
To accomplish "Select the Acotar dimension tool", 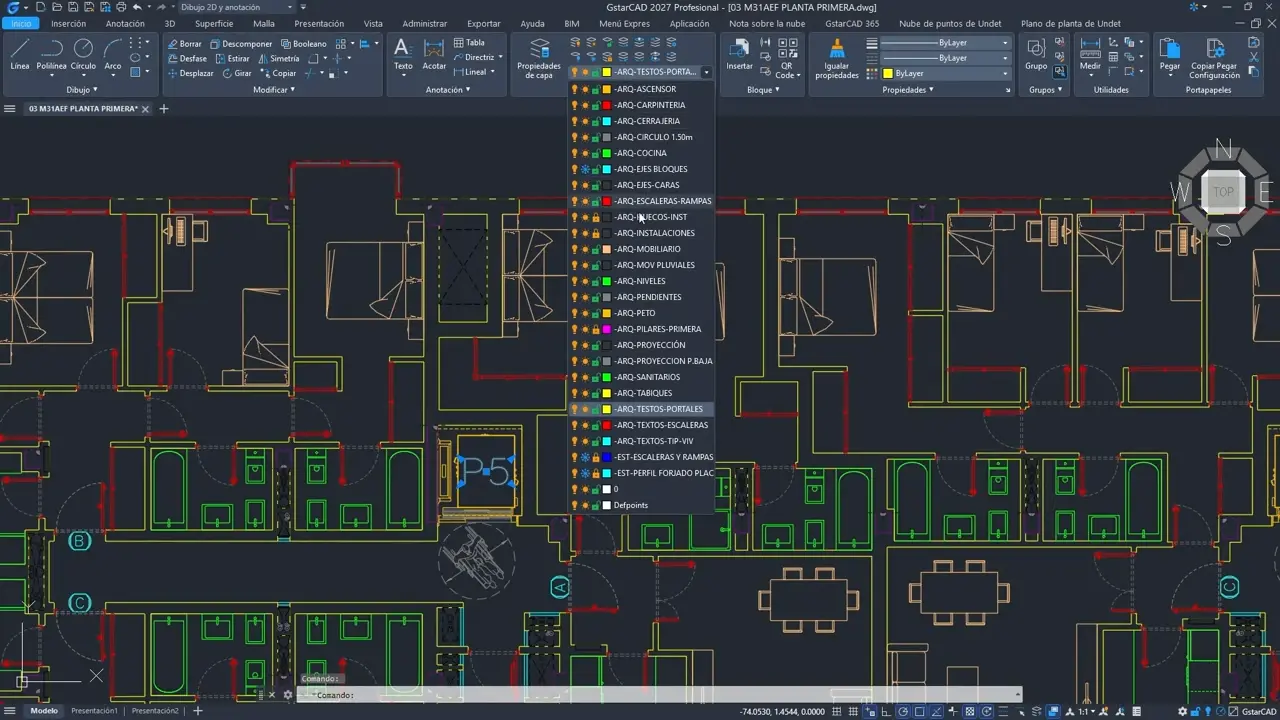I will [434, 54].
